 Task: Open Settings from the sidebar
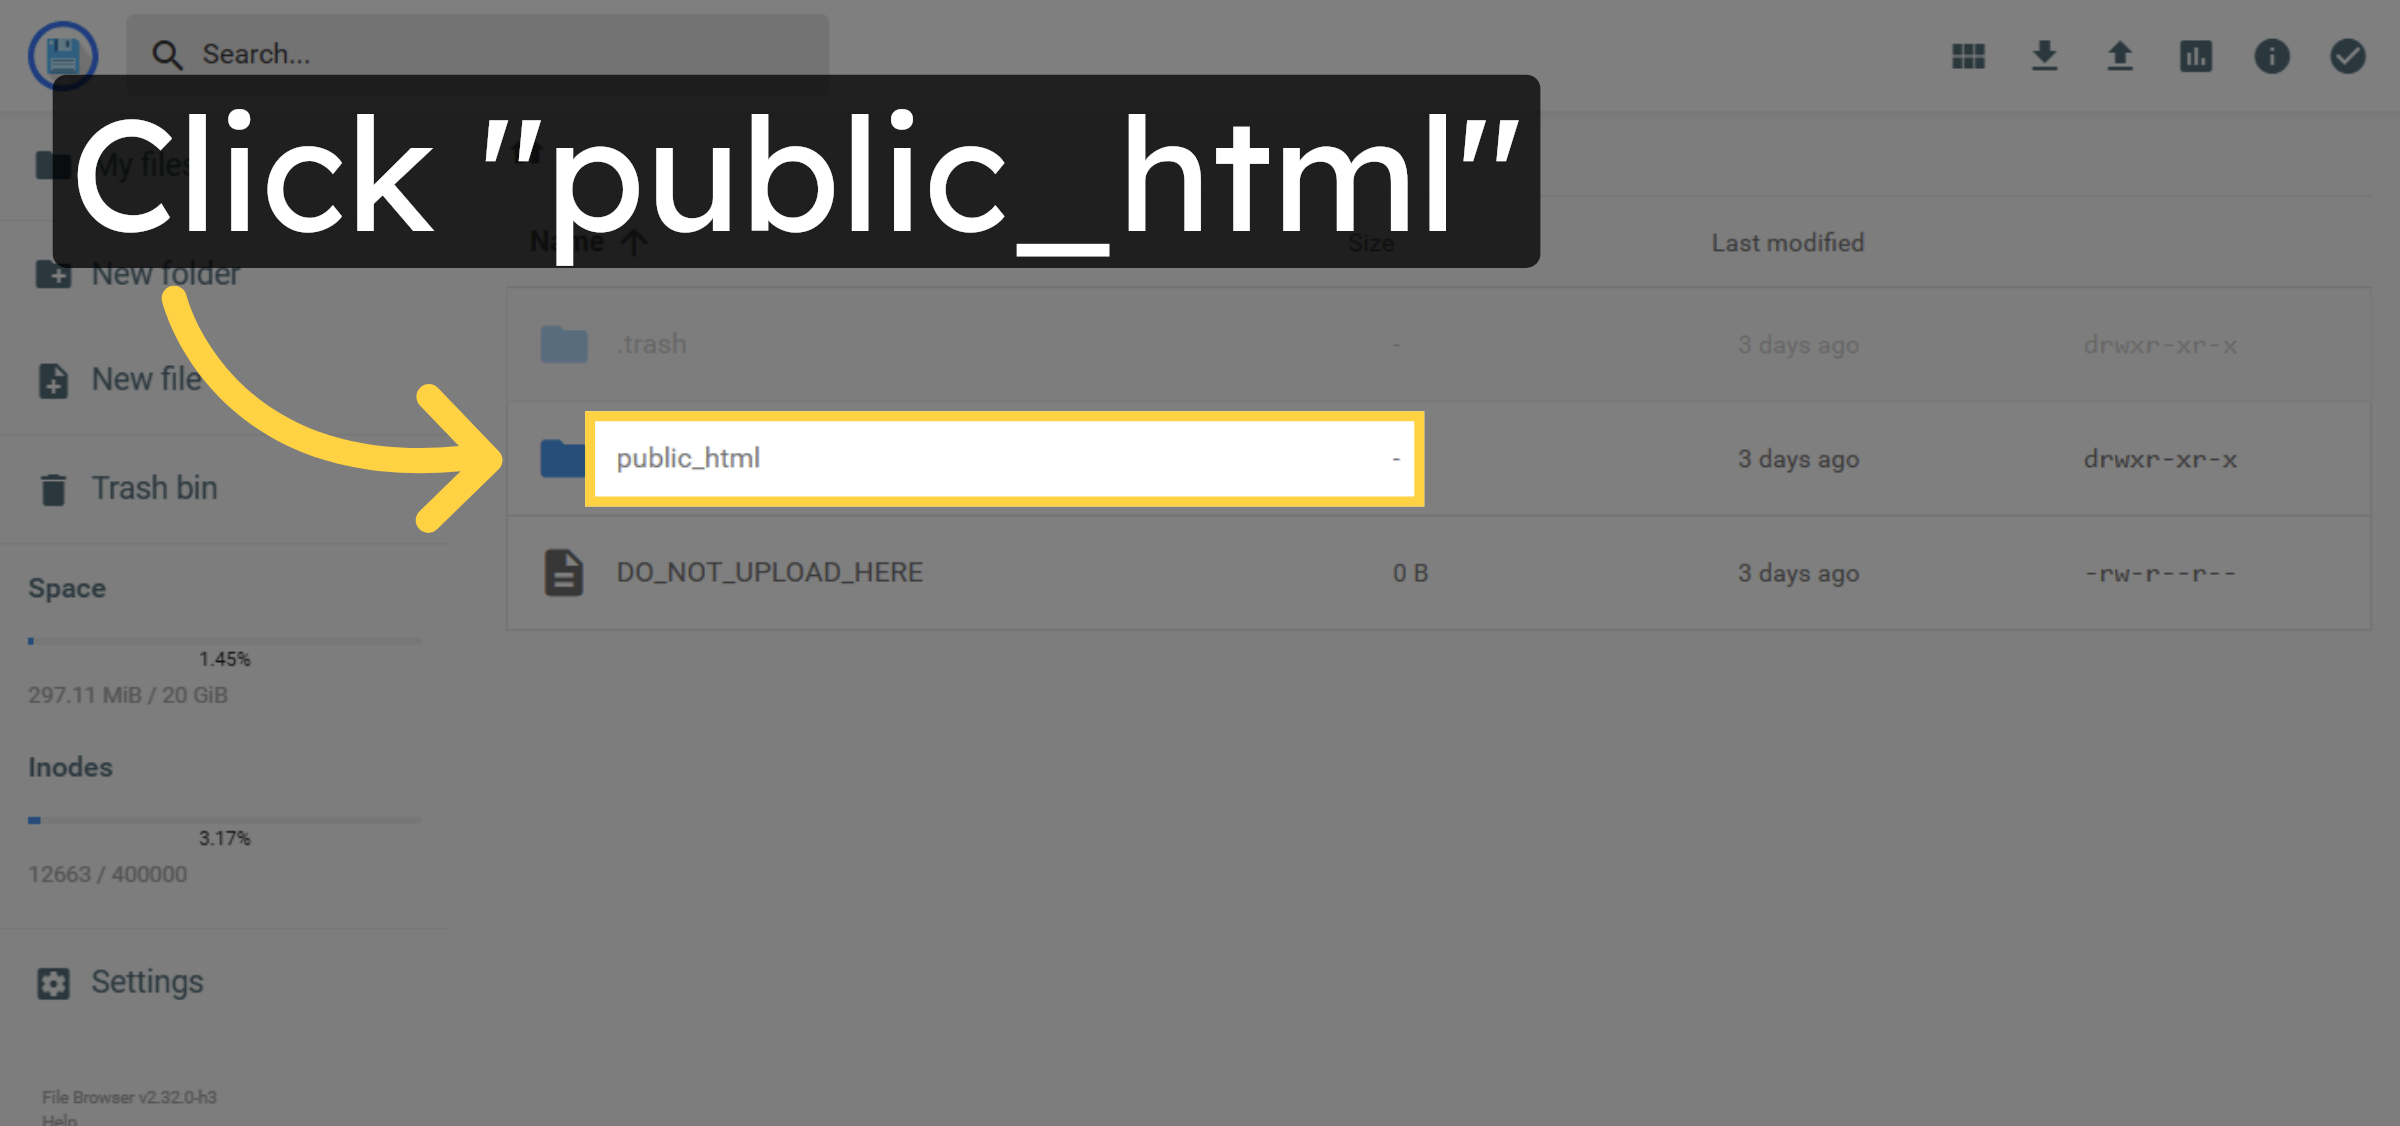146,982
